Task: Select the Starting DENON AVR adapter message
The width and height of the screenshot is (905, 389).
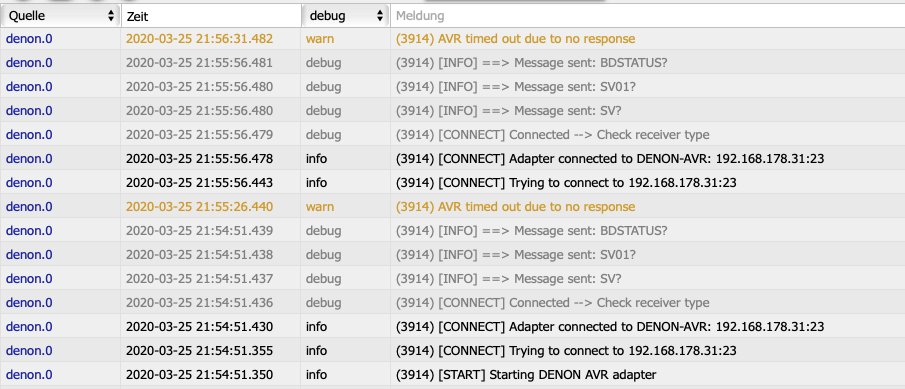Action: coord(526,375)
